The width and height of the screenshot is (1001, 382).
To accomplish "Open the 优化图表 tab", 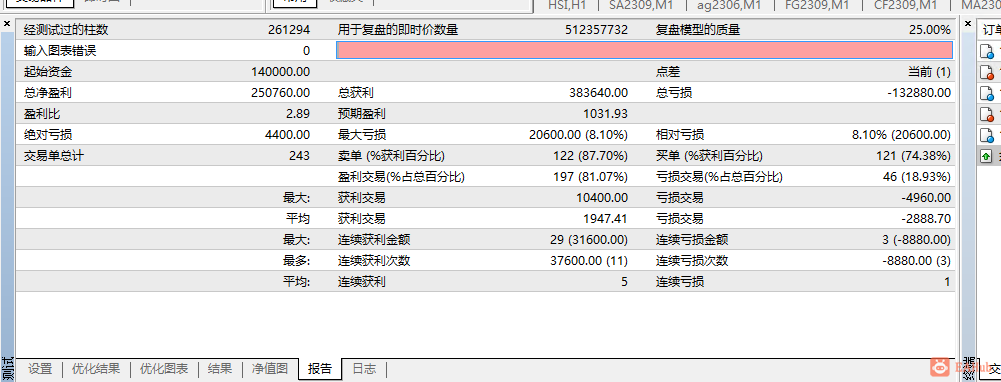I will coord(165,369).
